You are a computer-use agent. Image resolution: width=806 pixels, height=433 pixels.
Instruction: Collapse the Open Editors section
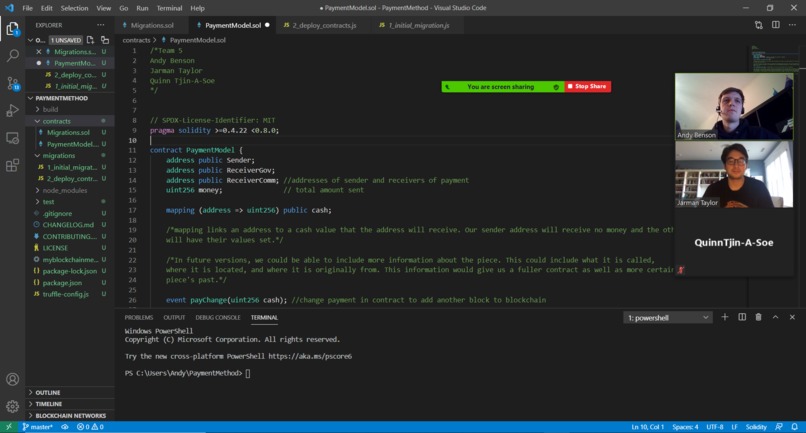click(30, 40)
